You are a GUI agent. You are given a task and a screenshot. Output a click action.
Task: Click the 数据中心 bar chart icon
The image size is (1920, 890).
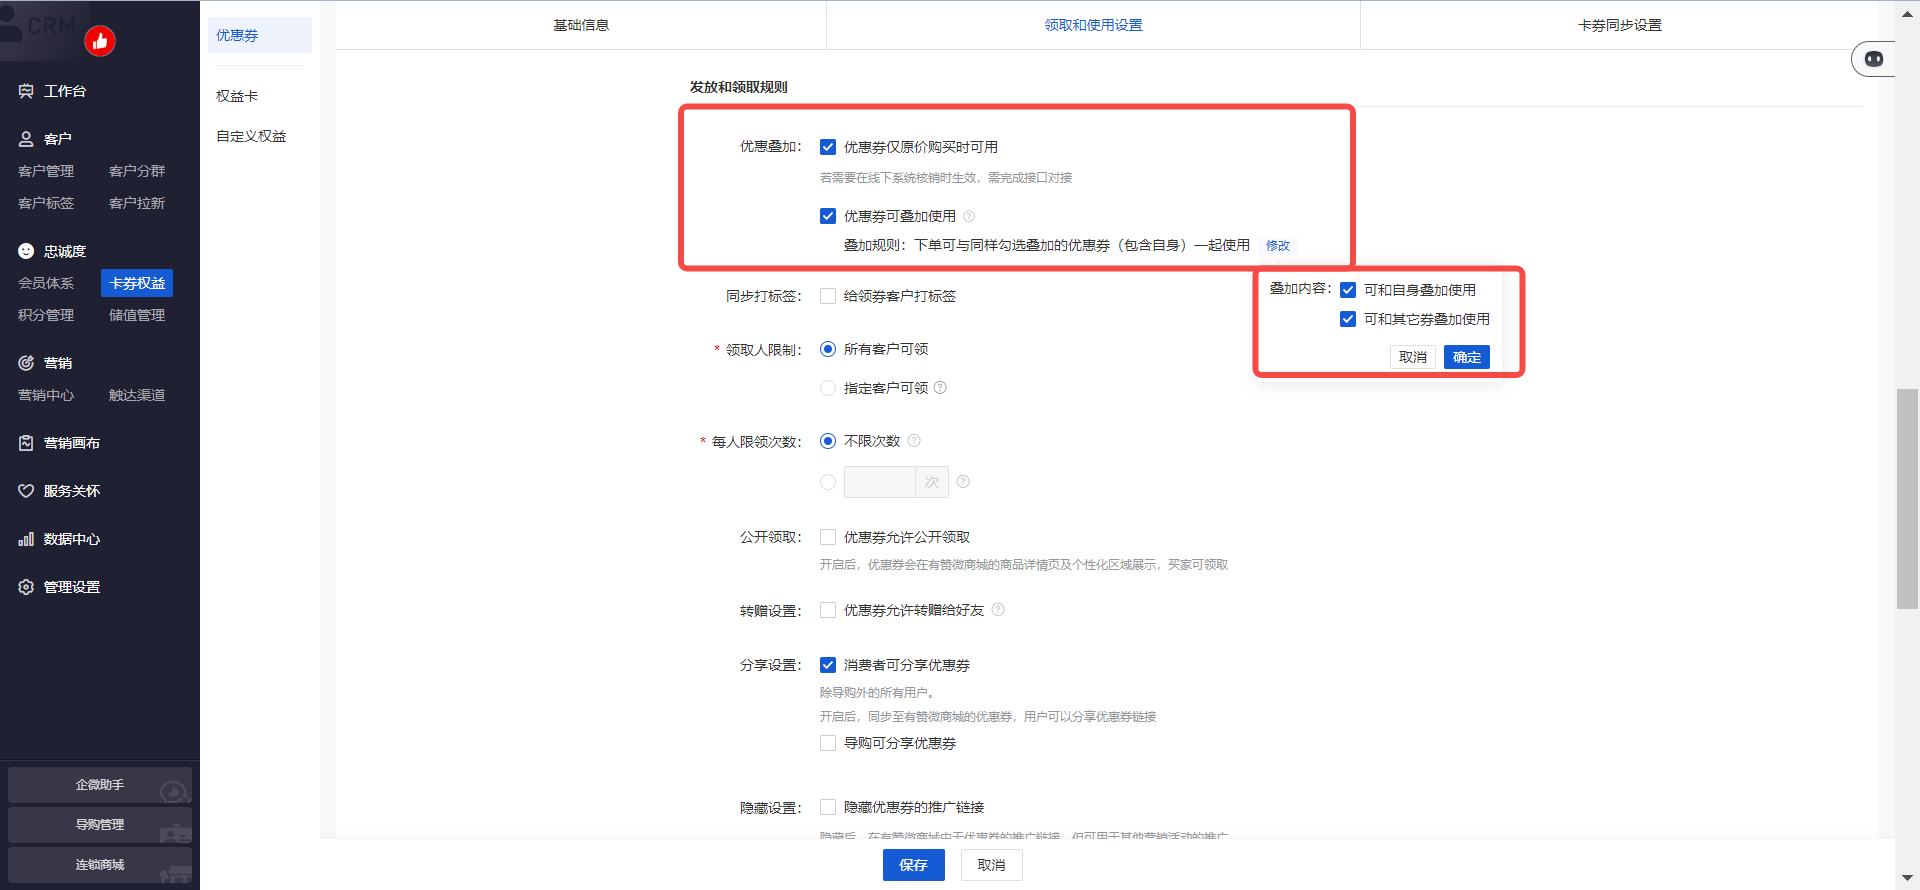(x=26, y=539)
